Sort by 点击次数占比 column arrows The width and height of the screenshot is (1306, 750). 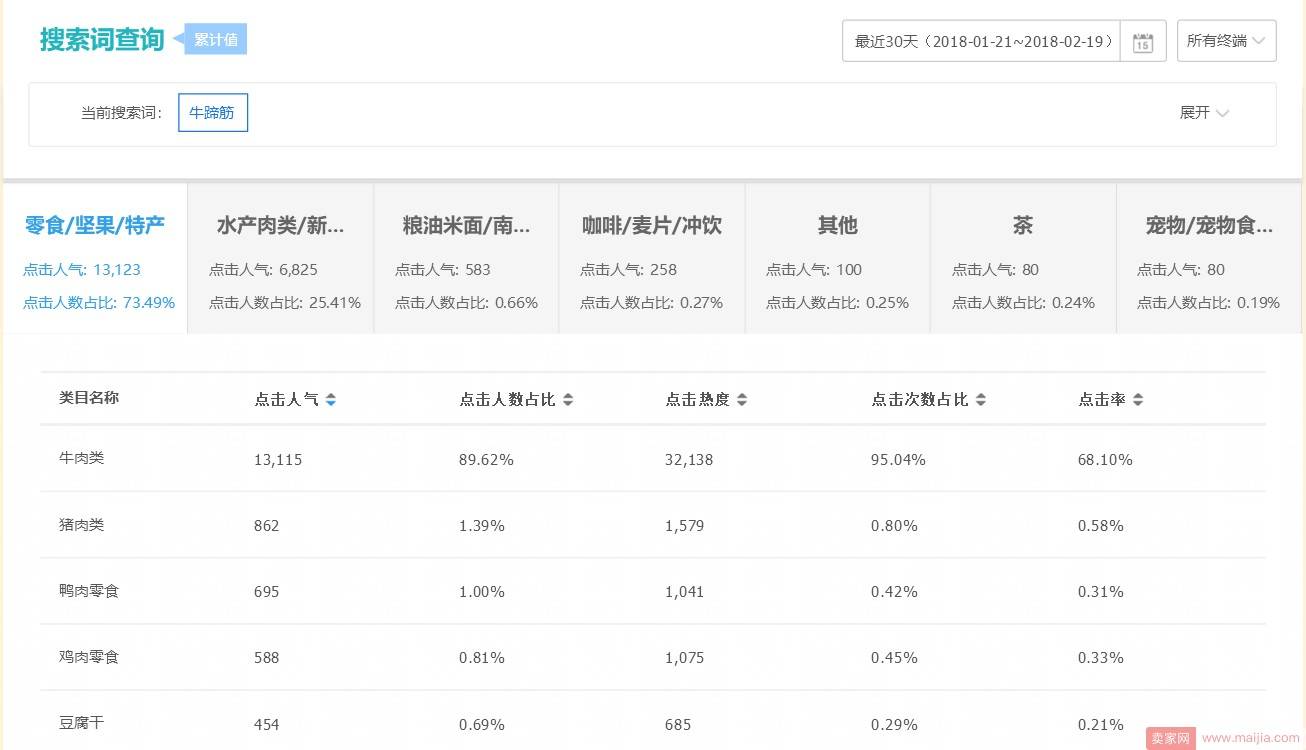point(981,400)
